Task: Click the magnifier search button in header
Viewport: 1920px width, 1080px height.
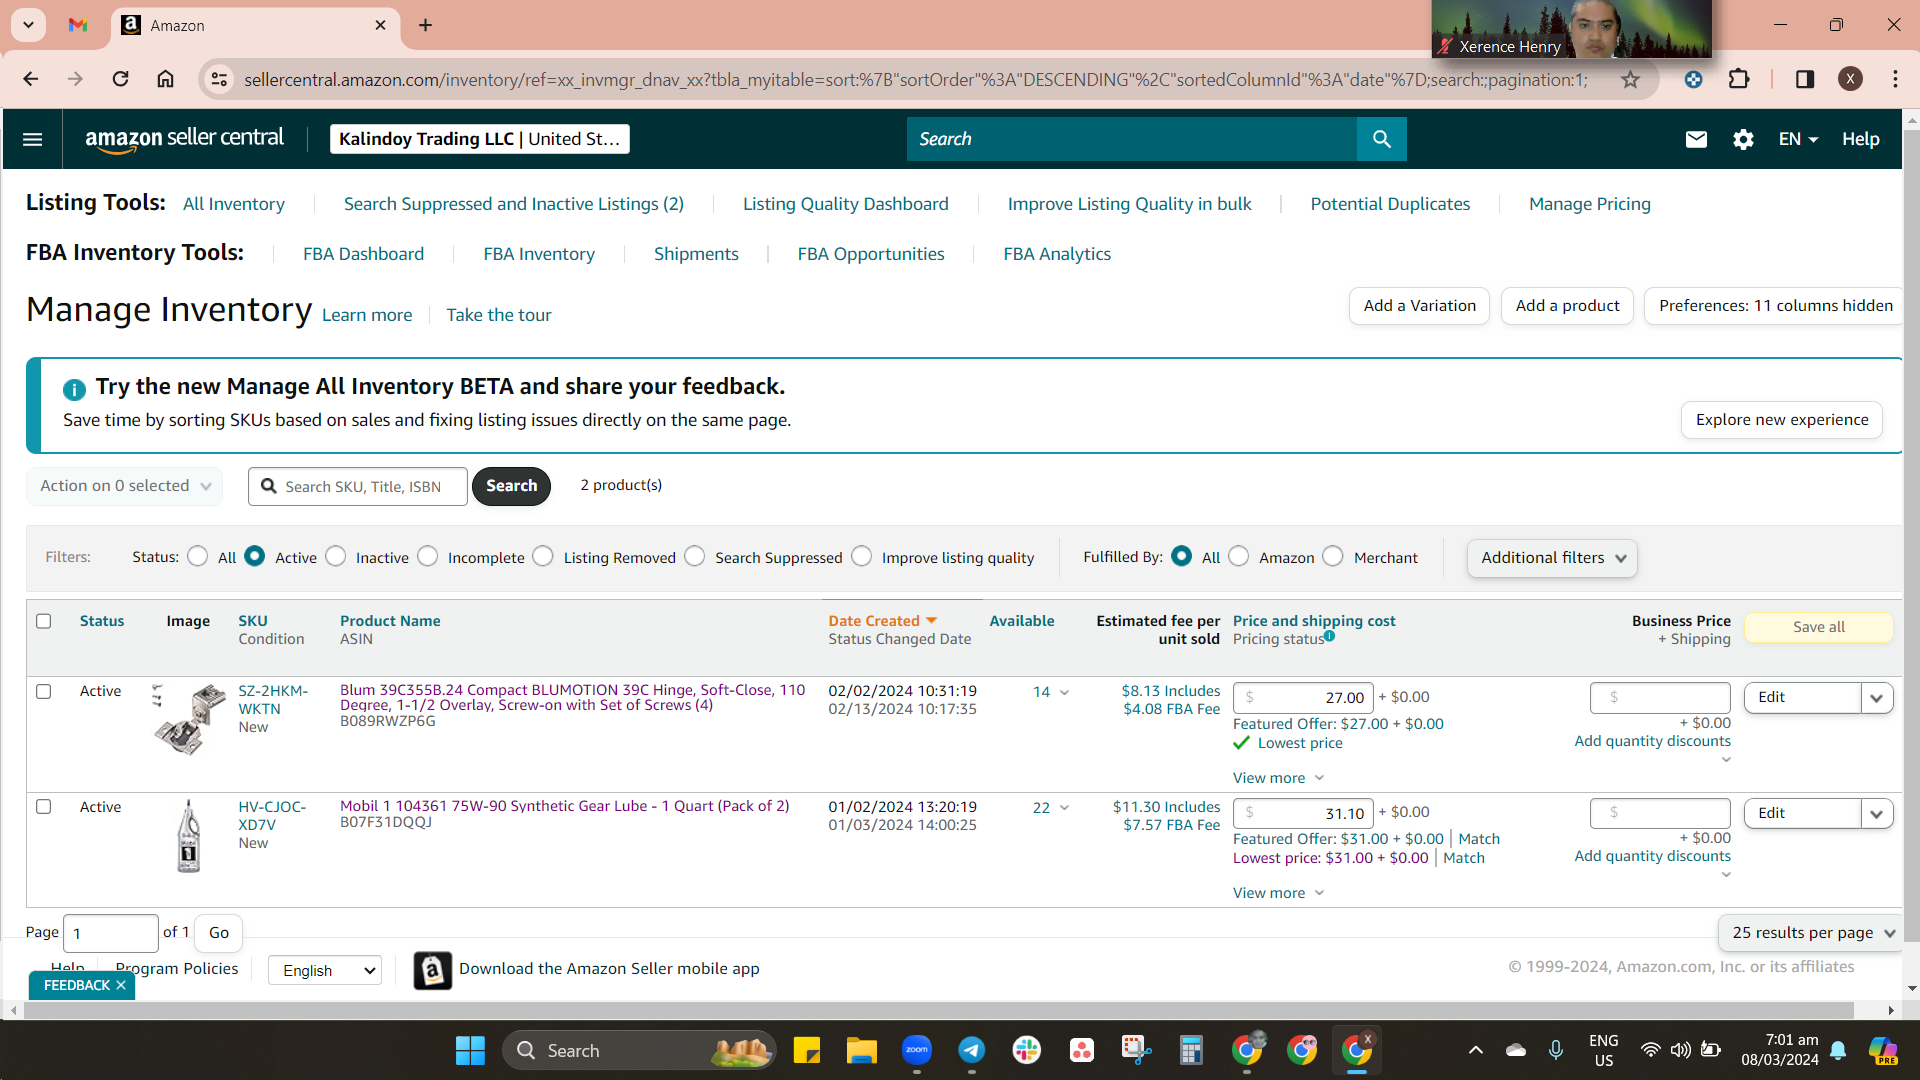Action: [1381, 139]
